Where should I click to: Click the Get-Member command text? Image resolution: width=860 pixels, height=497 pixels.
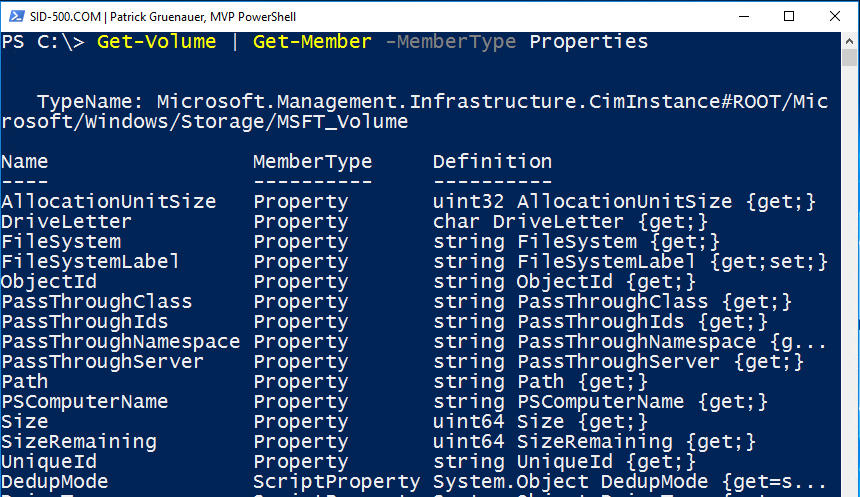[x=312, y=42]
